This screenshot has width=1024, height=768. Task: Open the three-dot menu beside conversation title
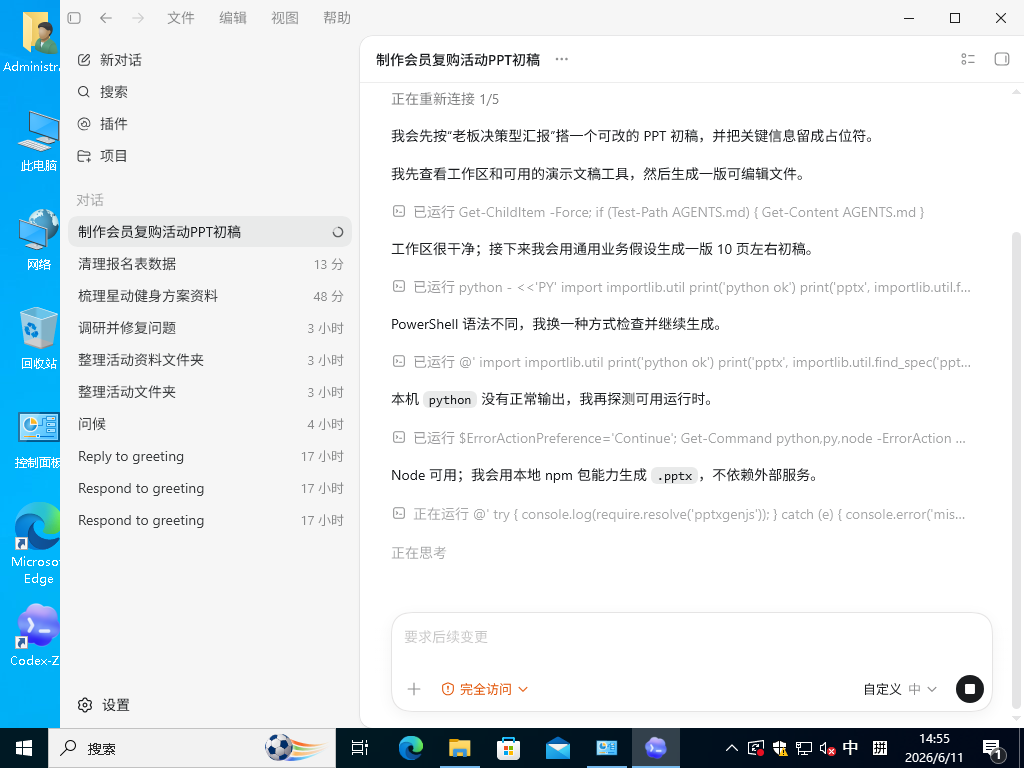(x=562, y=59)
